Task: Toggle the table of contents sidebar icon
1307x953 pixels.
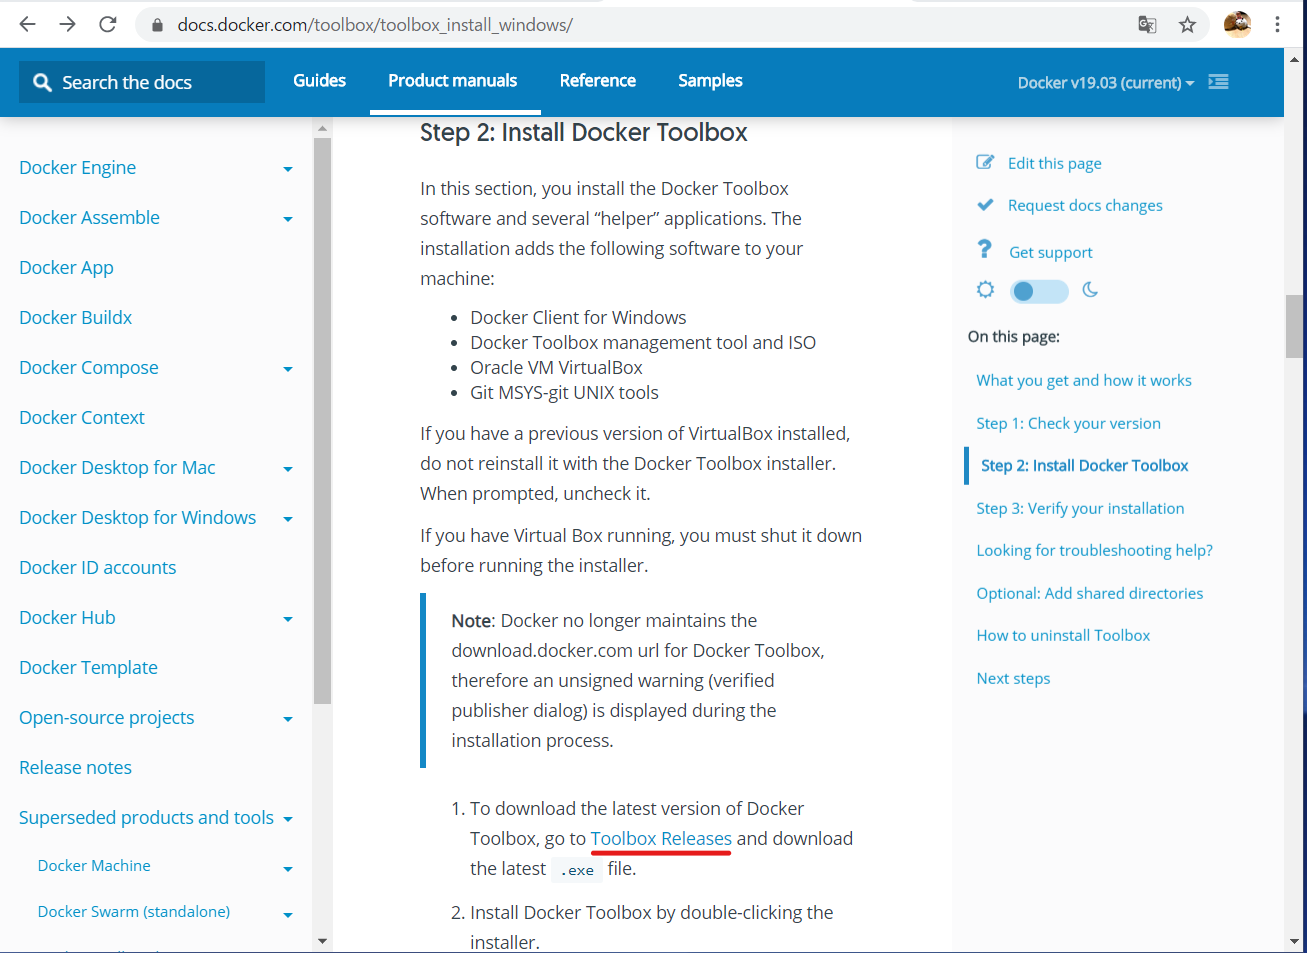Action: pos(1218,82)
